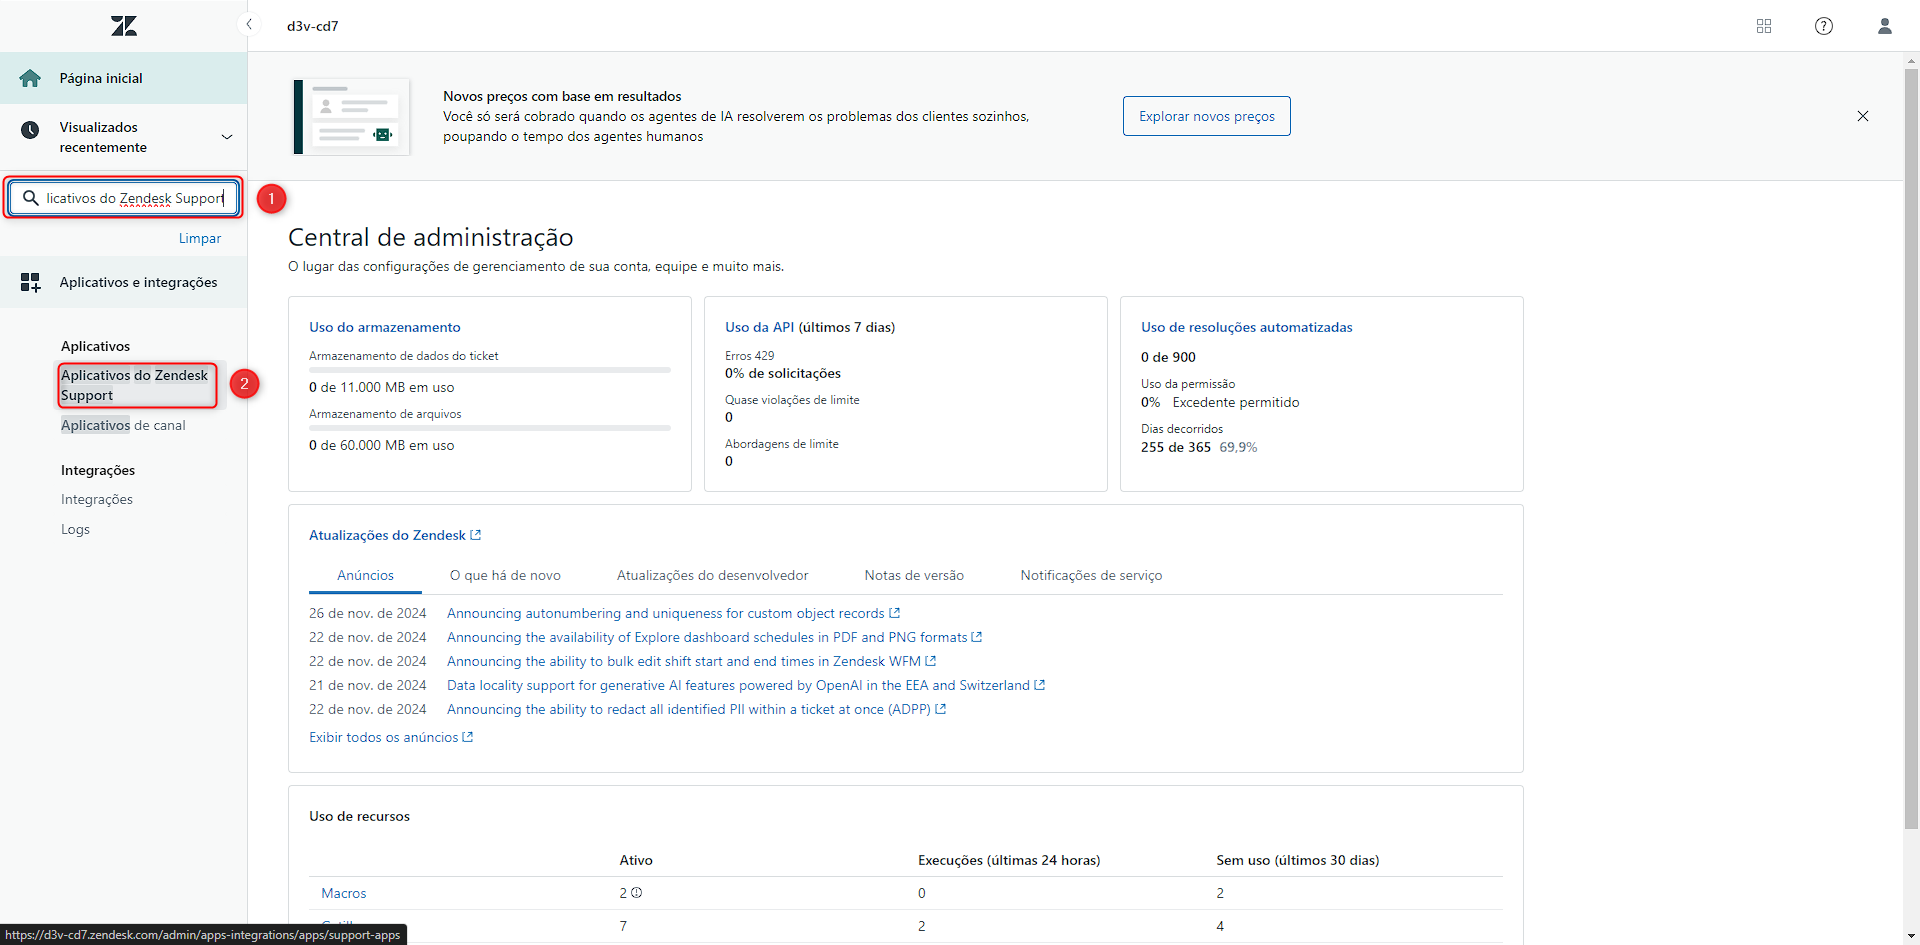The width and height of the screenshot is (1920, 945).
Task: Click Erros 429 label
Action: [x=749, y=355]
